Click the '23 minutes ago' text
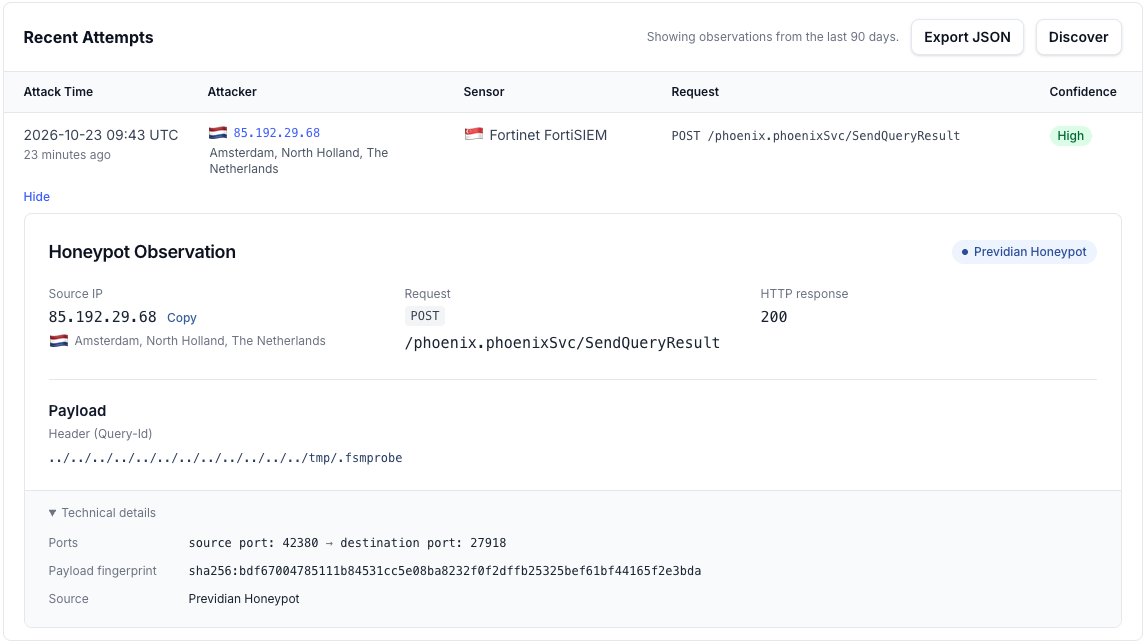 click(x=67, y=155)
